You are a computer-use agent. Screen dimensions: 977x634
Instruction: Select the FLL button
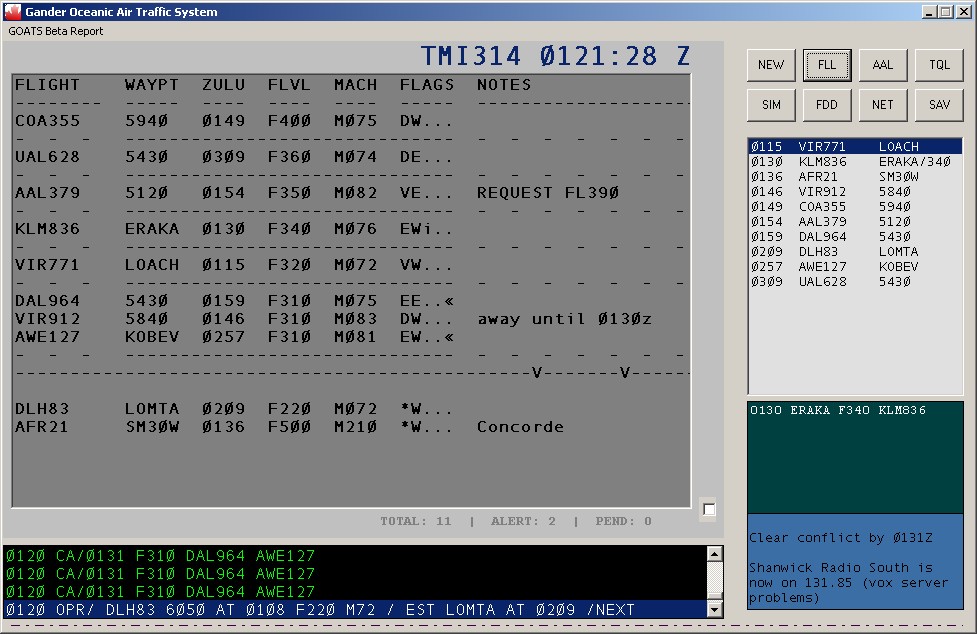[x=827, y=65]
